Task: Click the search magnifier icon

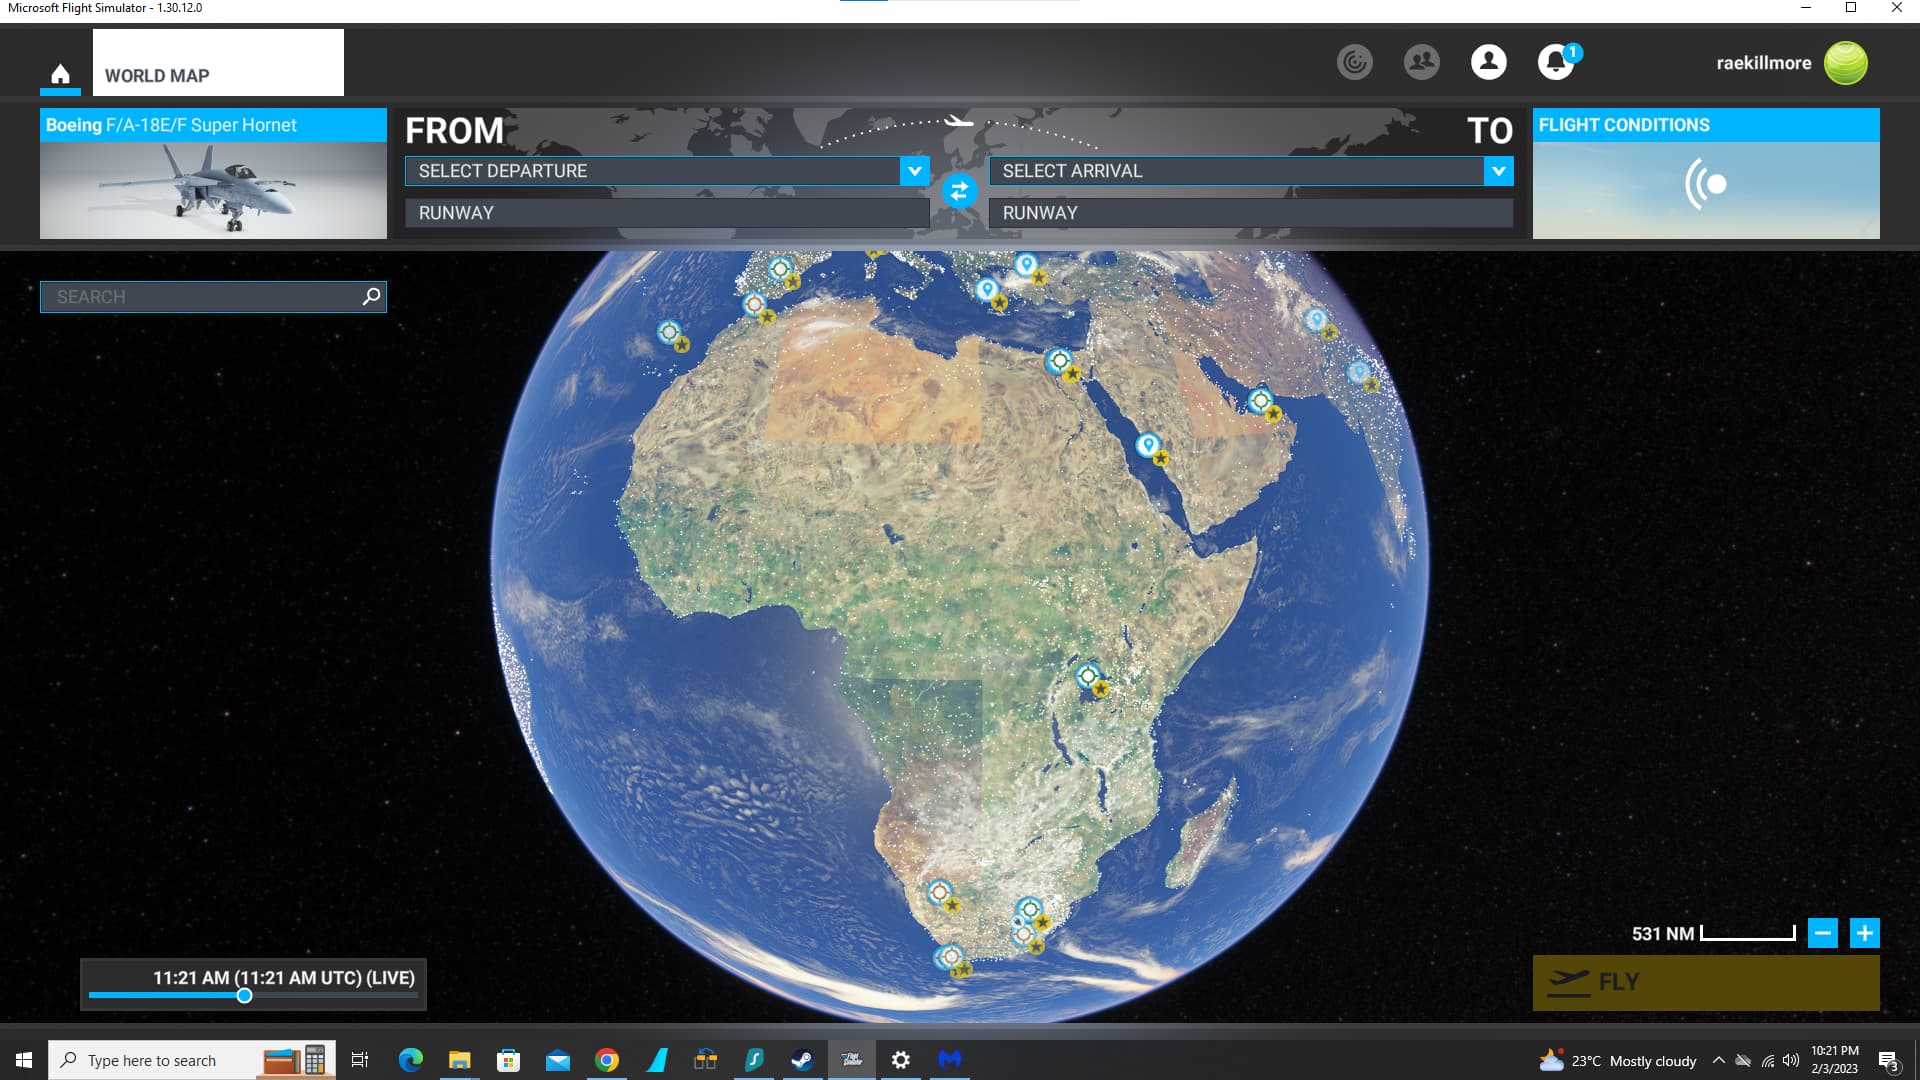Action: pos(370,296)
